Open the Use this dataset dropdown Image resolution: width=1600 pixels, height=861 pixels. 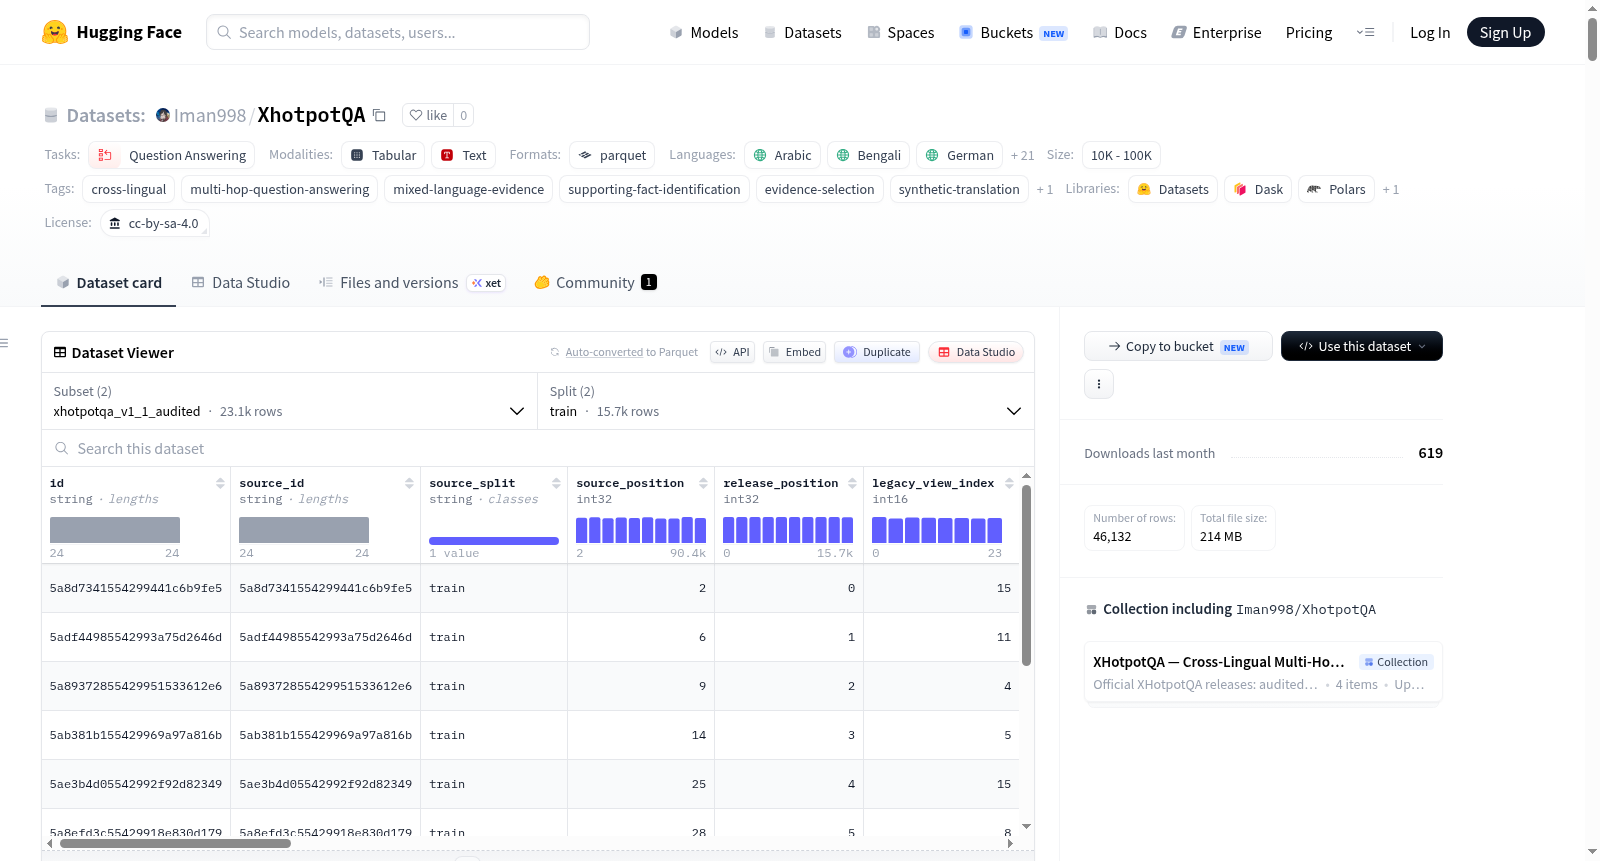point(1362,346)
